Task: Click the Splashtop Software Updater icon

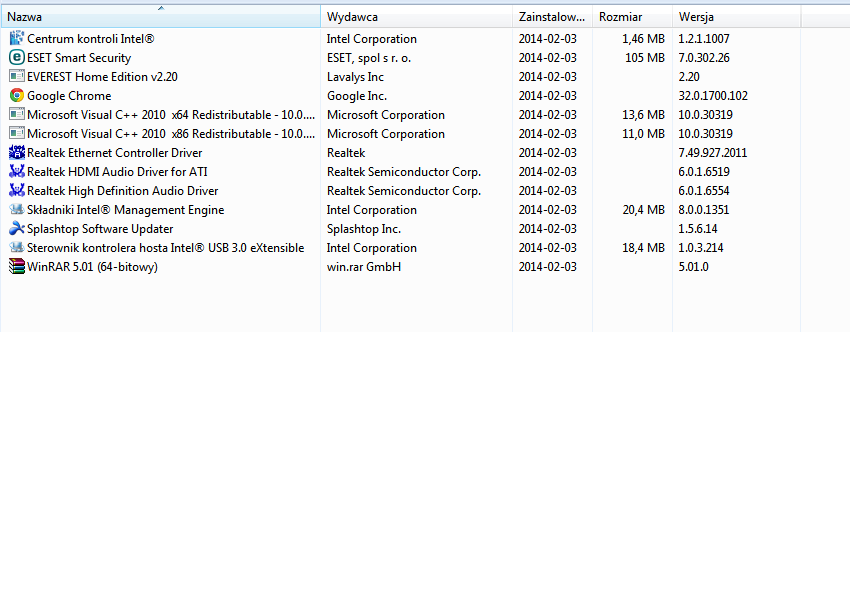Action: [x=17, y=228]
